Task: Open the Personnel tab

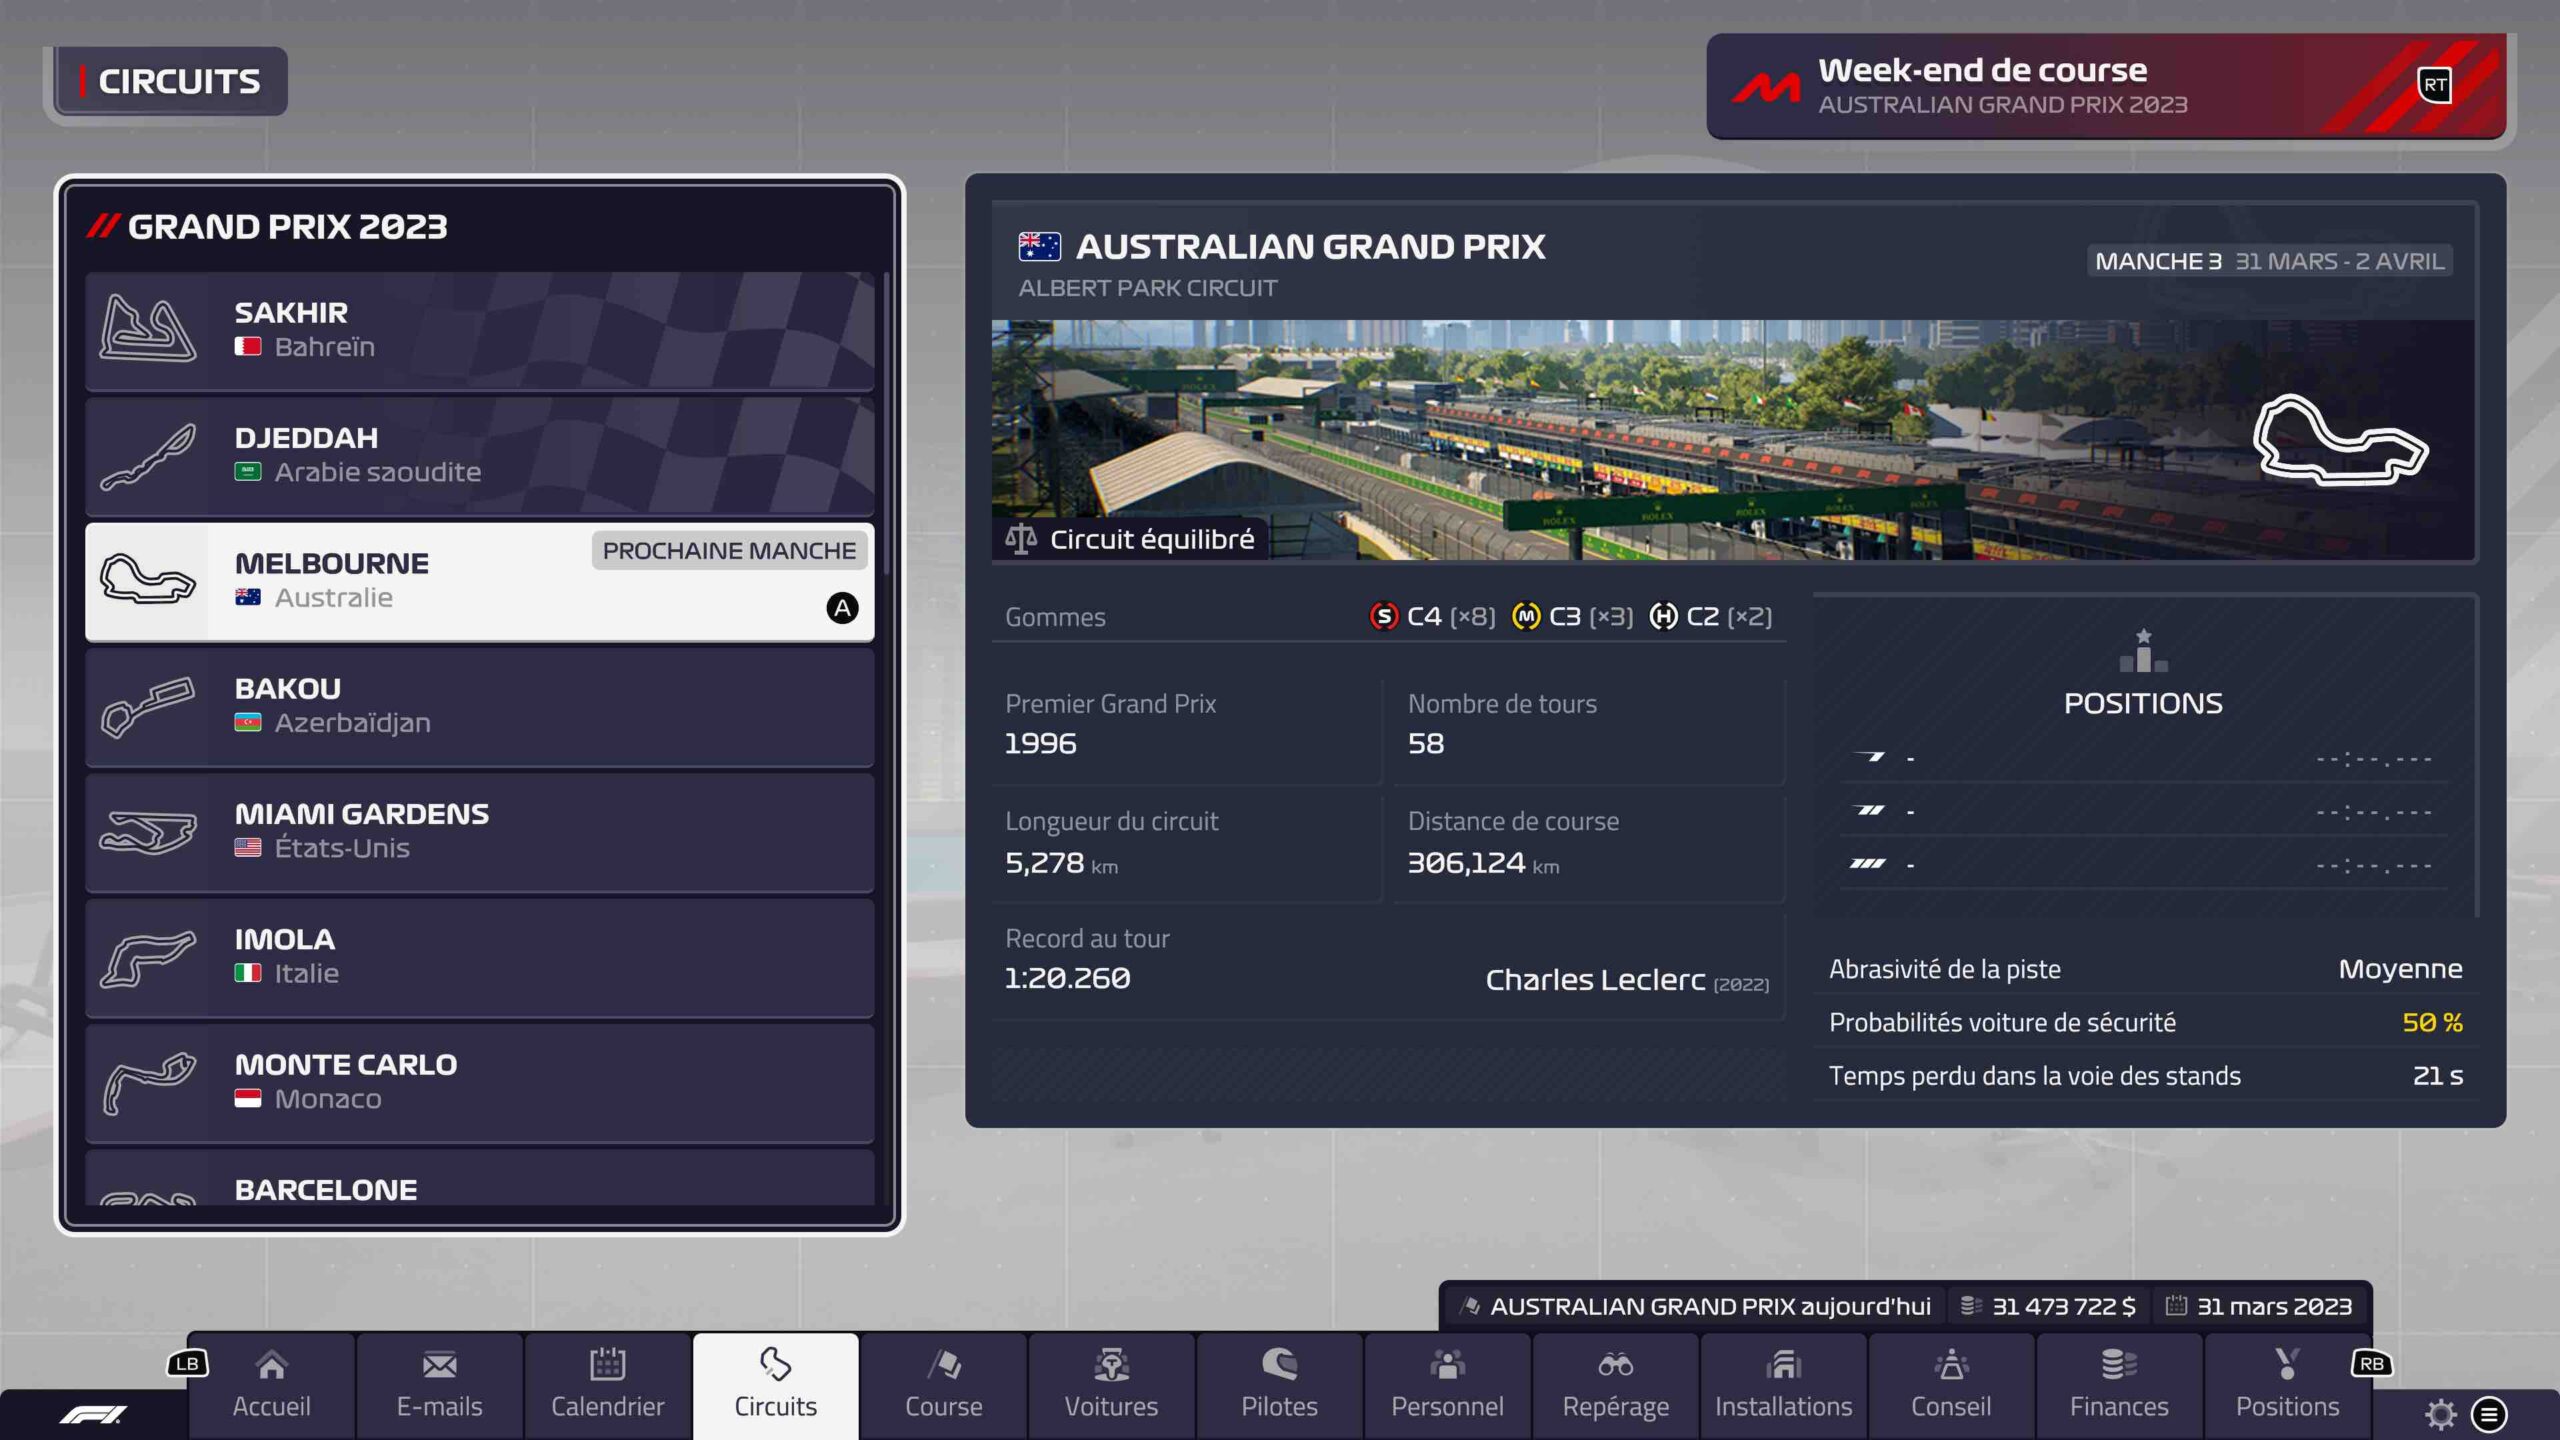Action: 1447,1386
